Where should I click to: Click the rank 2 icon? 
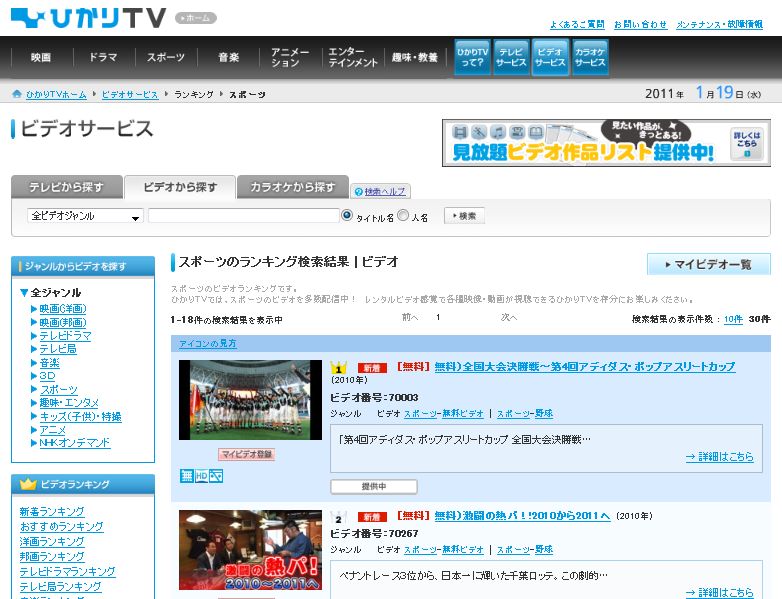338,517
